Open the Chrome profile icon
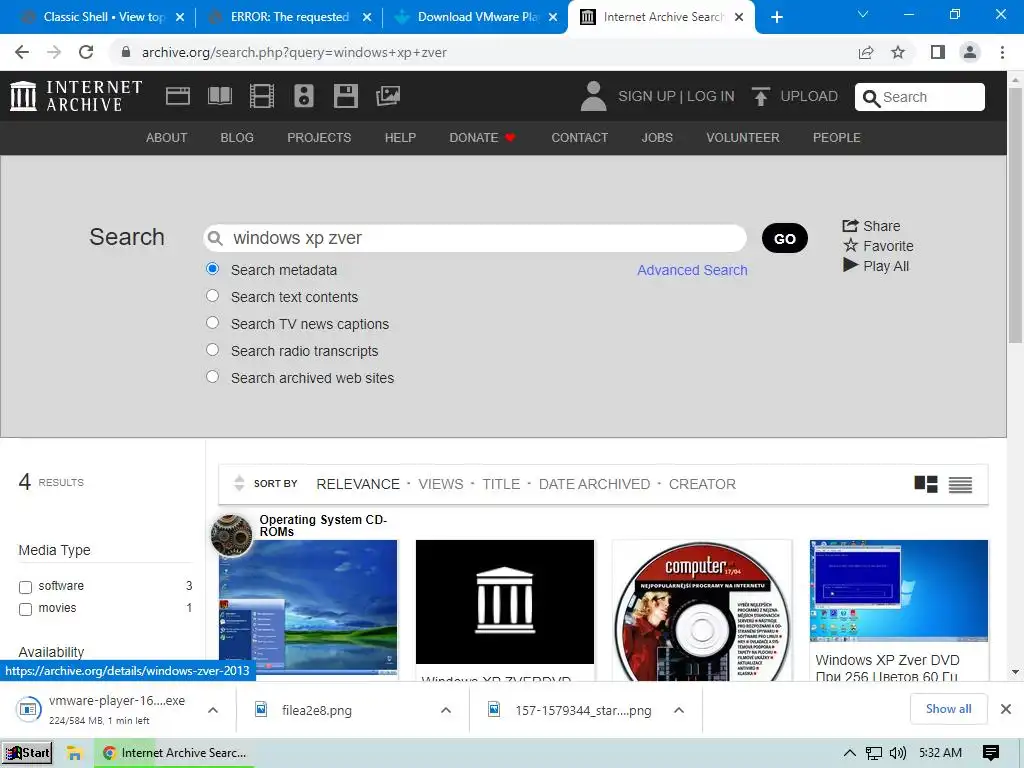 (970, 52)
